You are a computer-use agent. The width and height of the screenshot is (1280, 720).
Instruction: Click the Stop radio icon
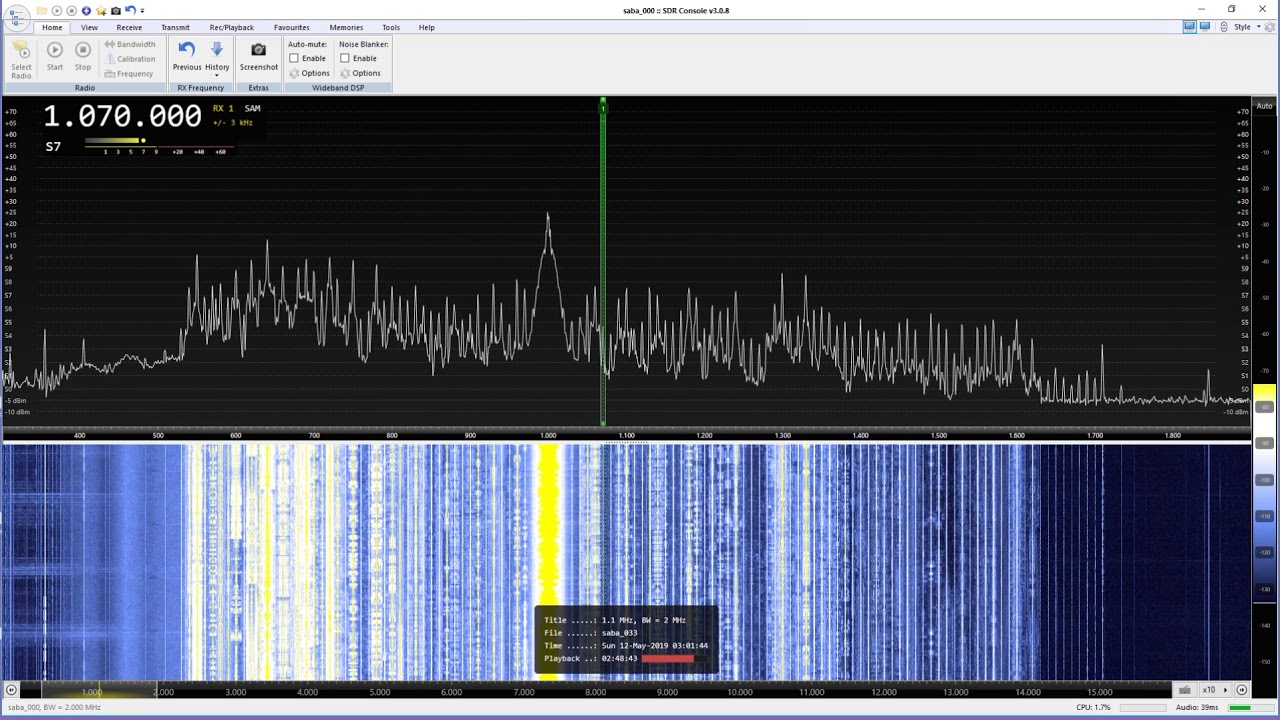coord(83,56)
